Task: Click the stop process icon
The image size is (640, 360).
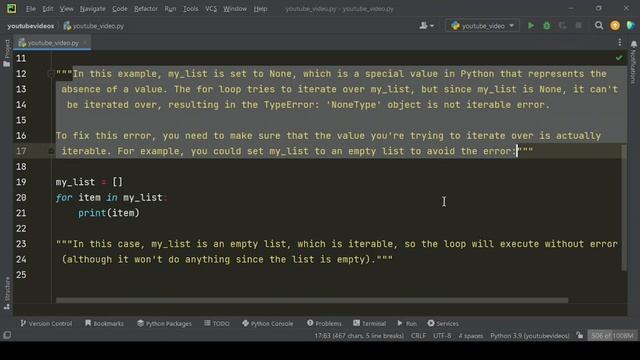Action: click(578, 26)
